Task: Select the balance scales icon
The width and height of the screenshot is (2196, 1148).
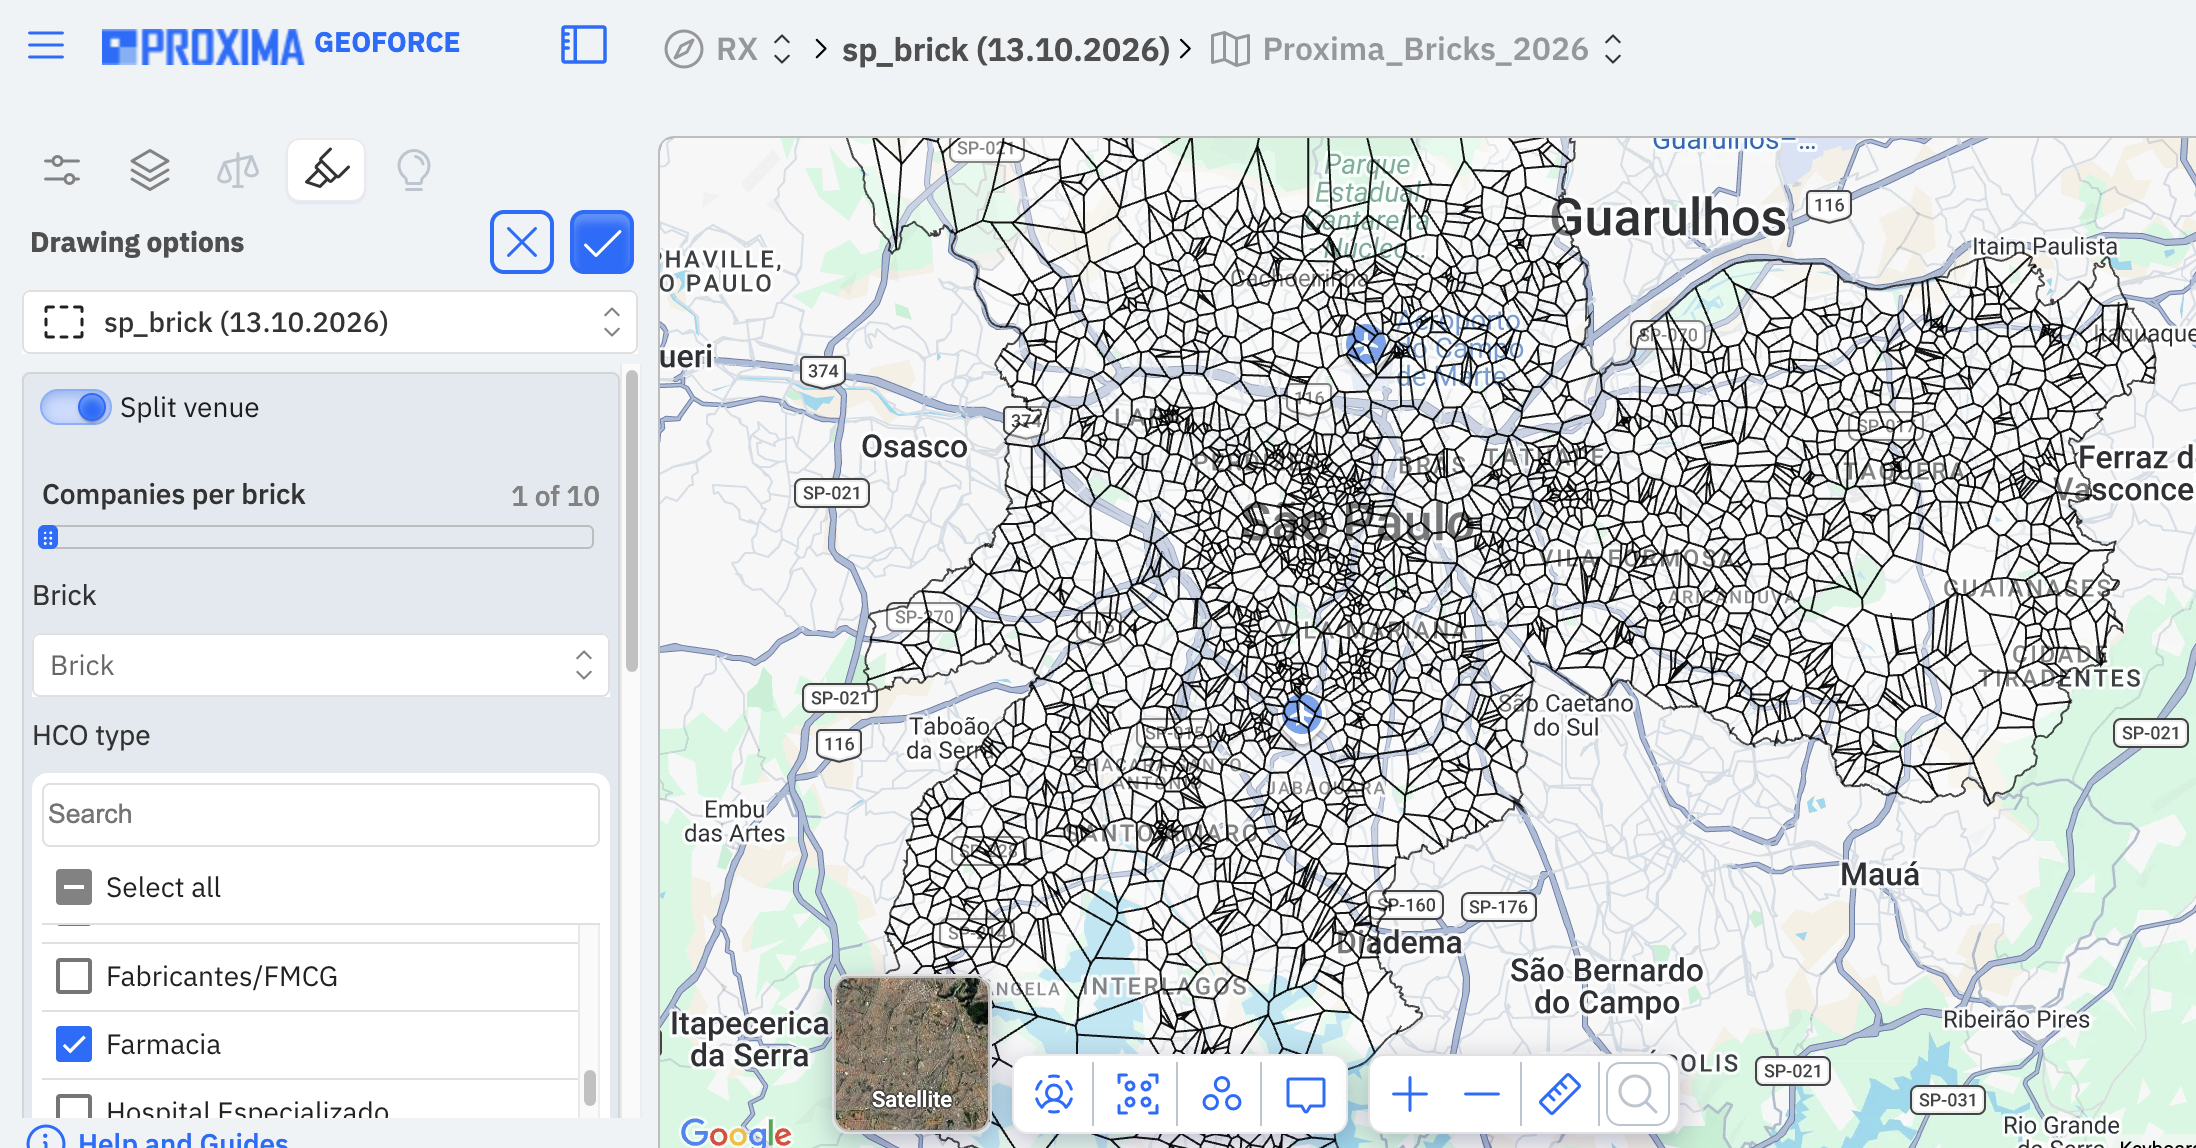Action: pos(238,170)
